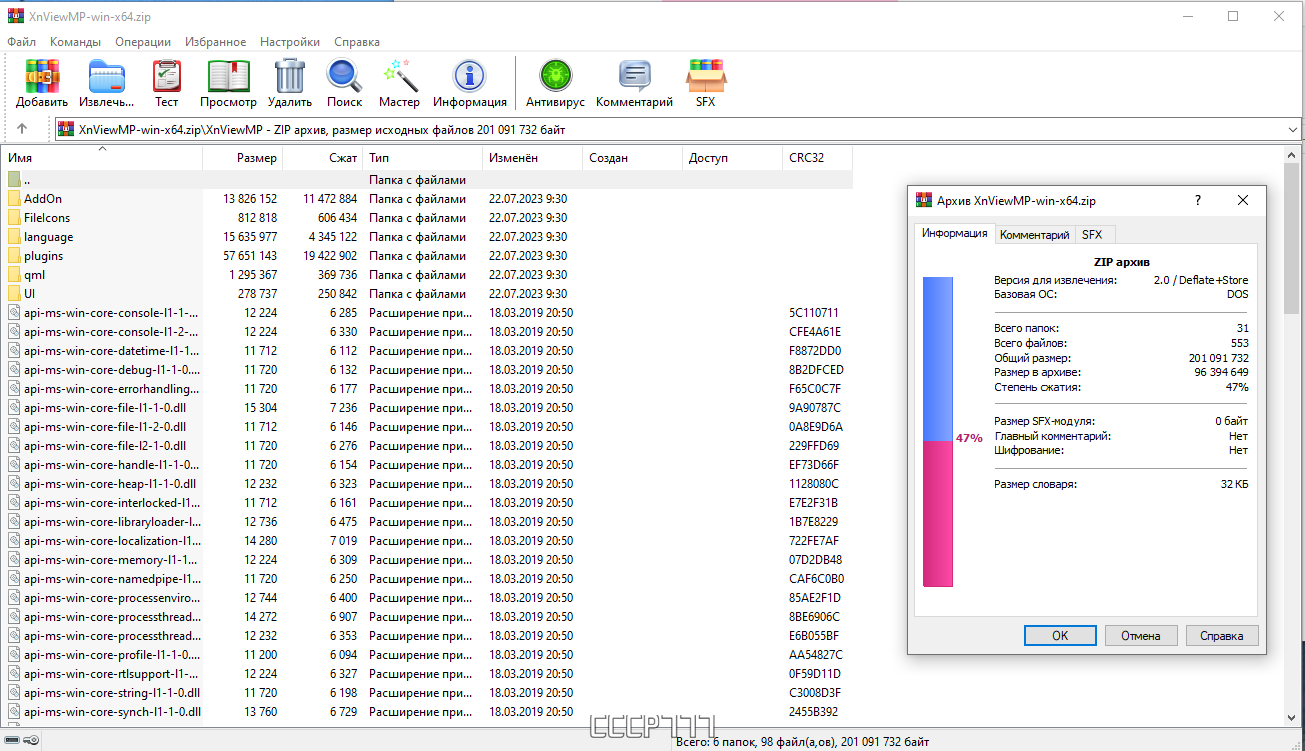Sort by Создан column header
The width and height of the screenshot is (1305, 751).
632,158
